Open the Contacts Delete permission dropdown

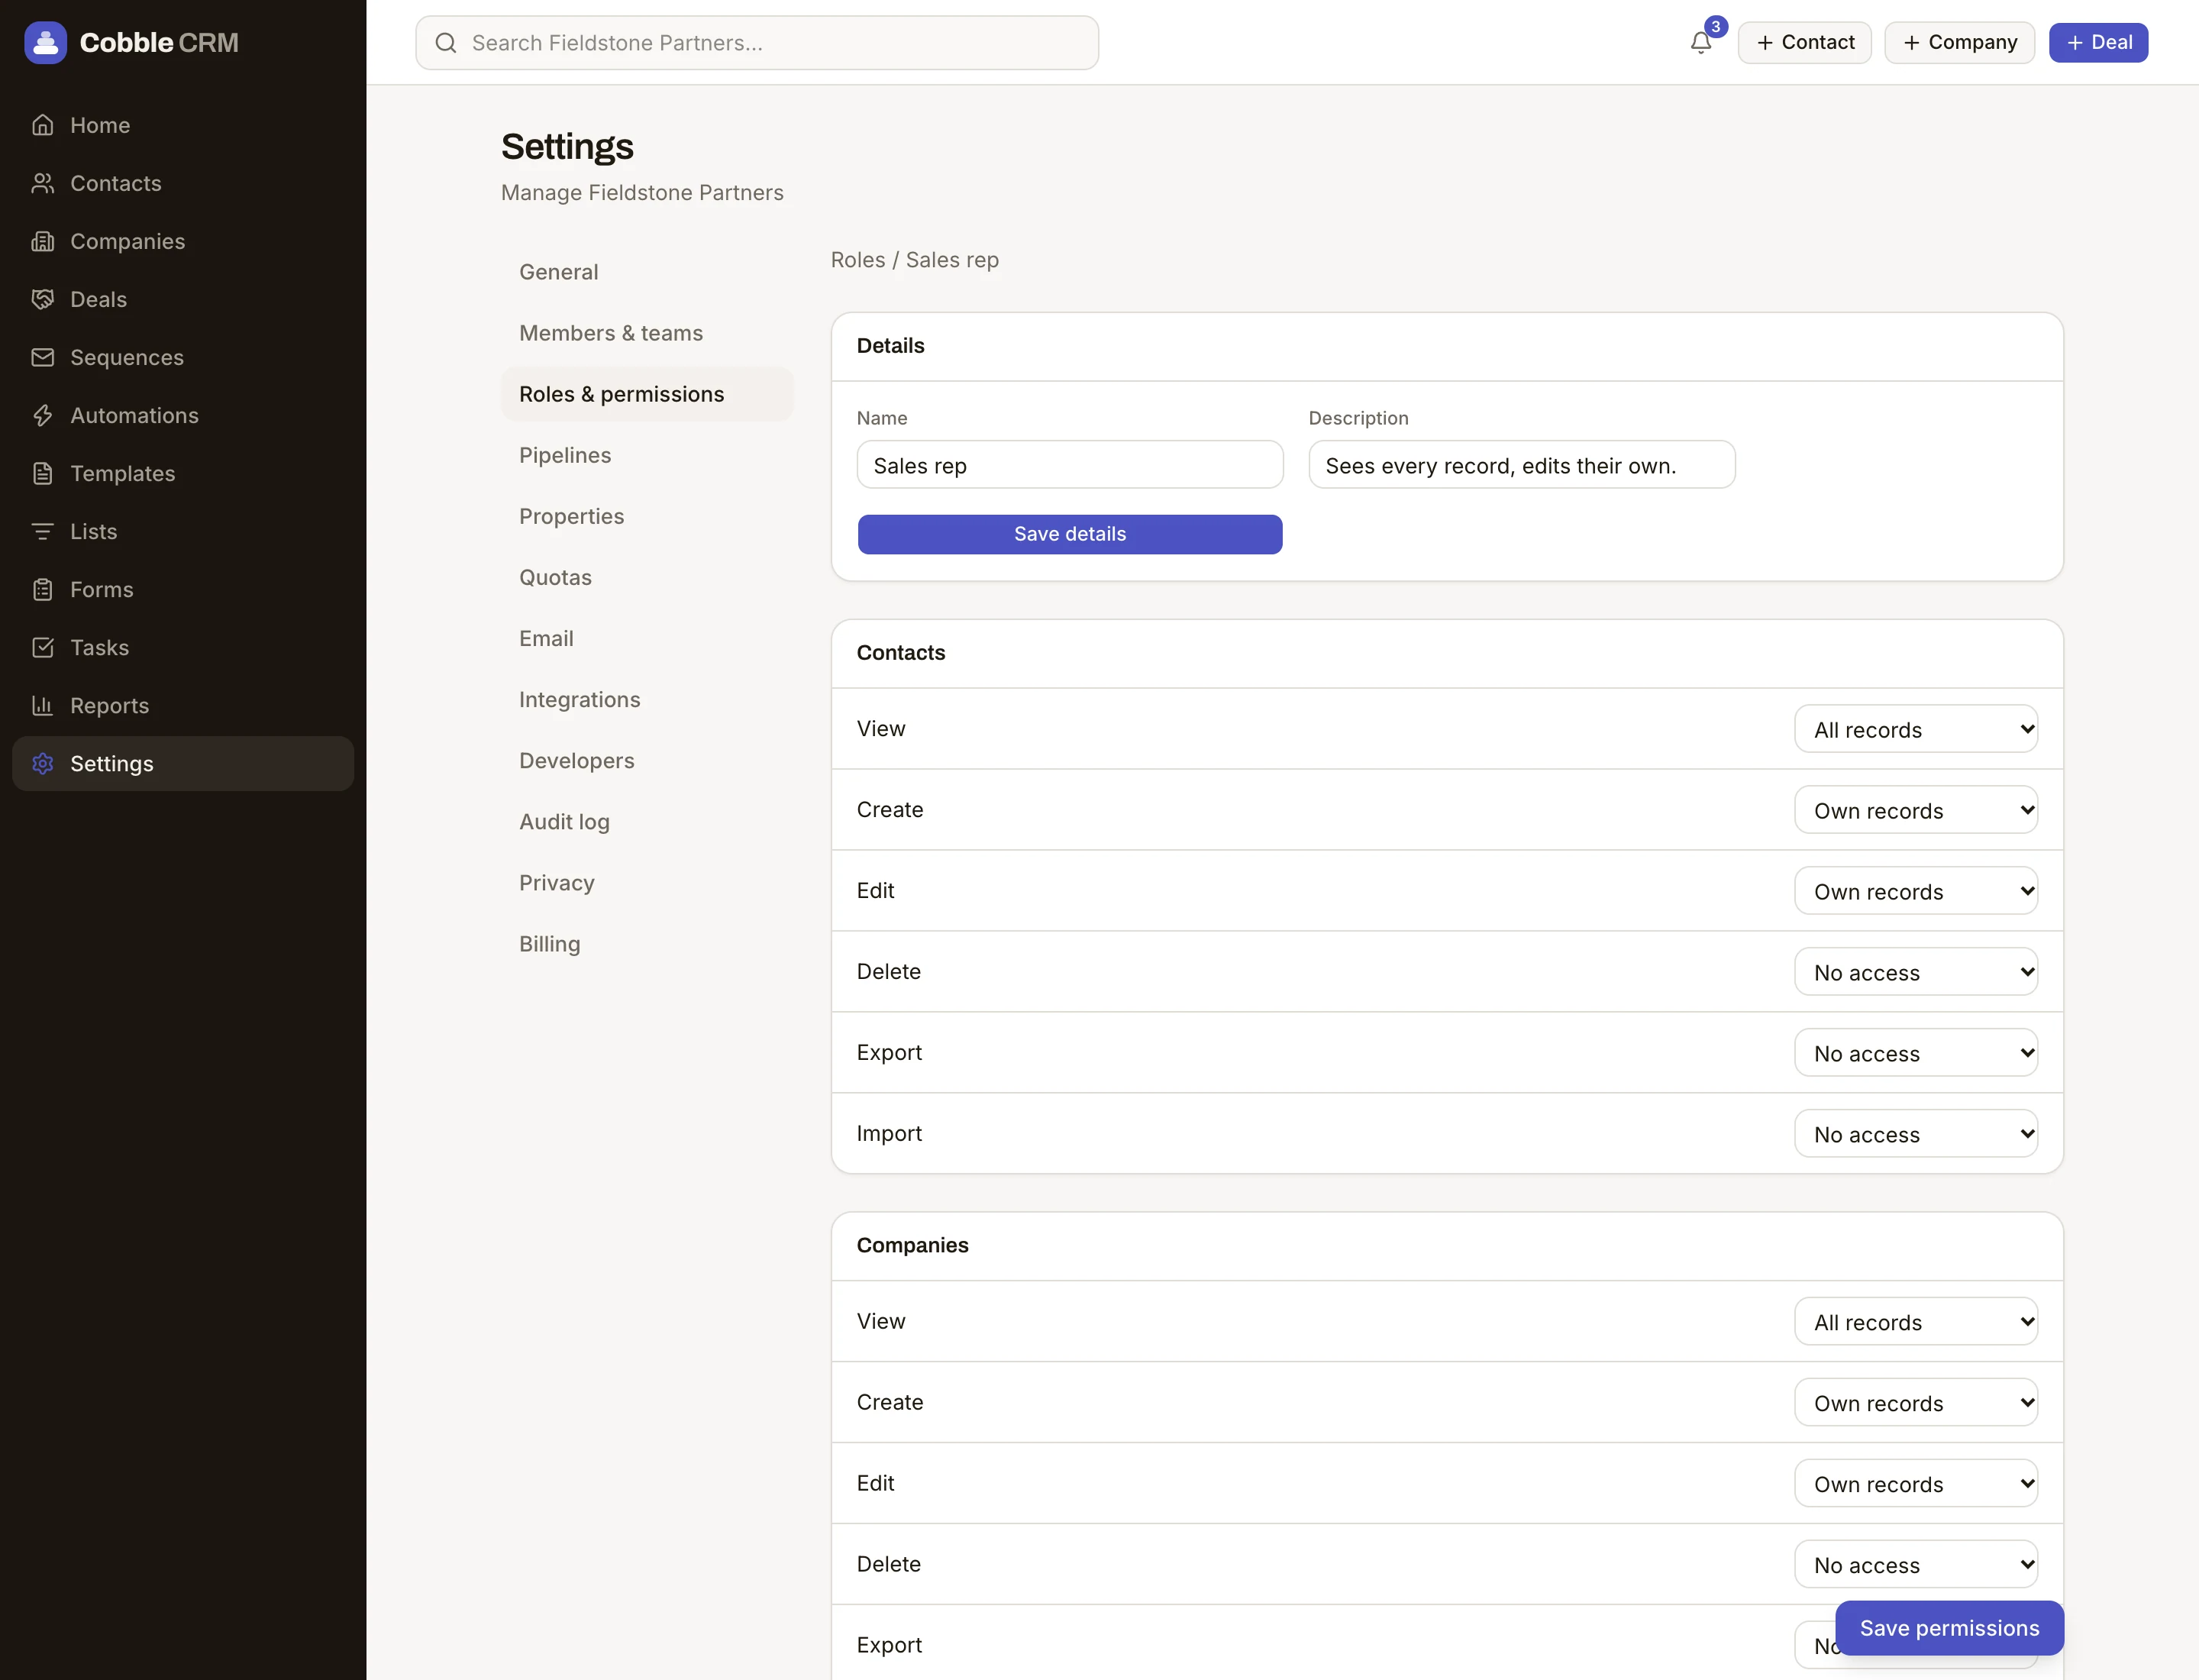pyautogui.click(x=1916, y=972)
